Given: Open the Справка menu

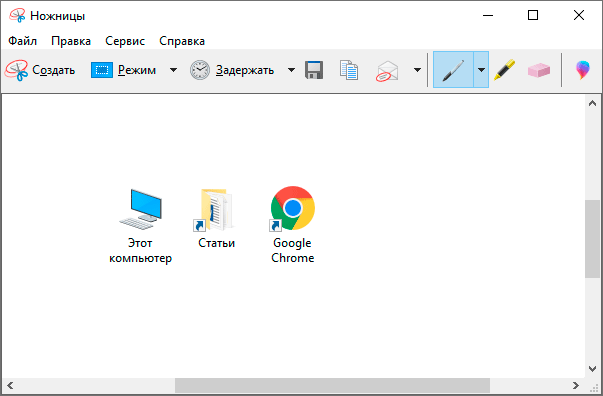Looking at the screenshot, I should coord(182,41).
